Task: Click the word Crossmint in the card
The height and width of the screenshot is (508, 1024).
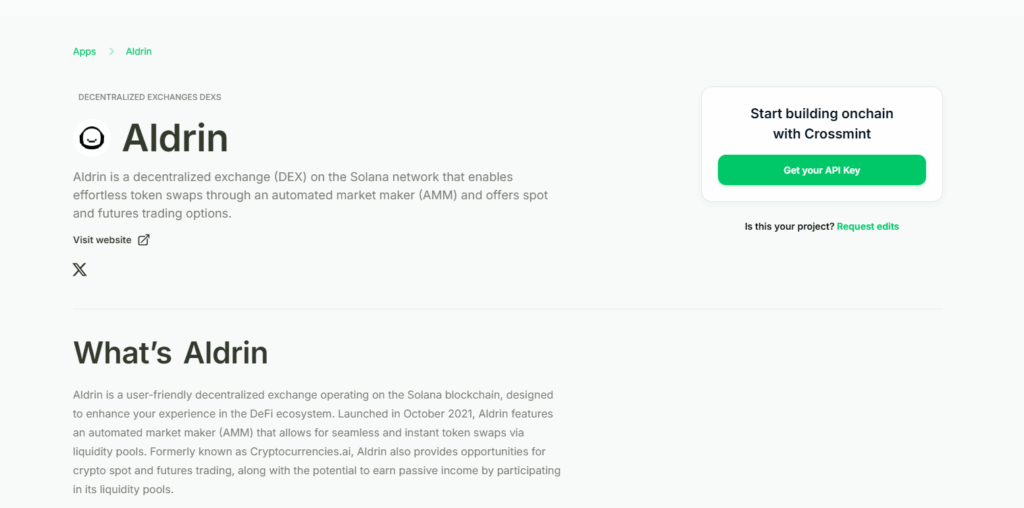Action: pos(839,134)
